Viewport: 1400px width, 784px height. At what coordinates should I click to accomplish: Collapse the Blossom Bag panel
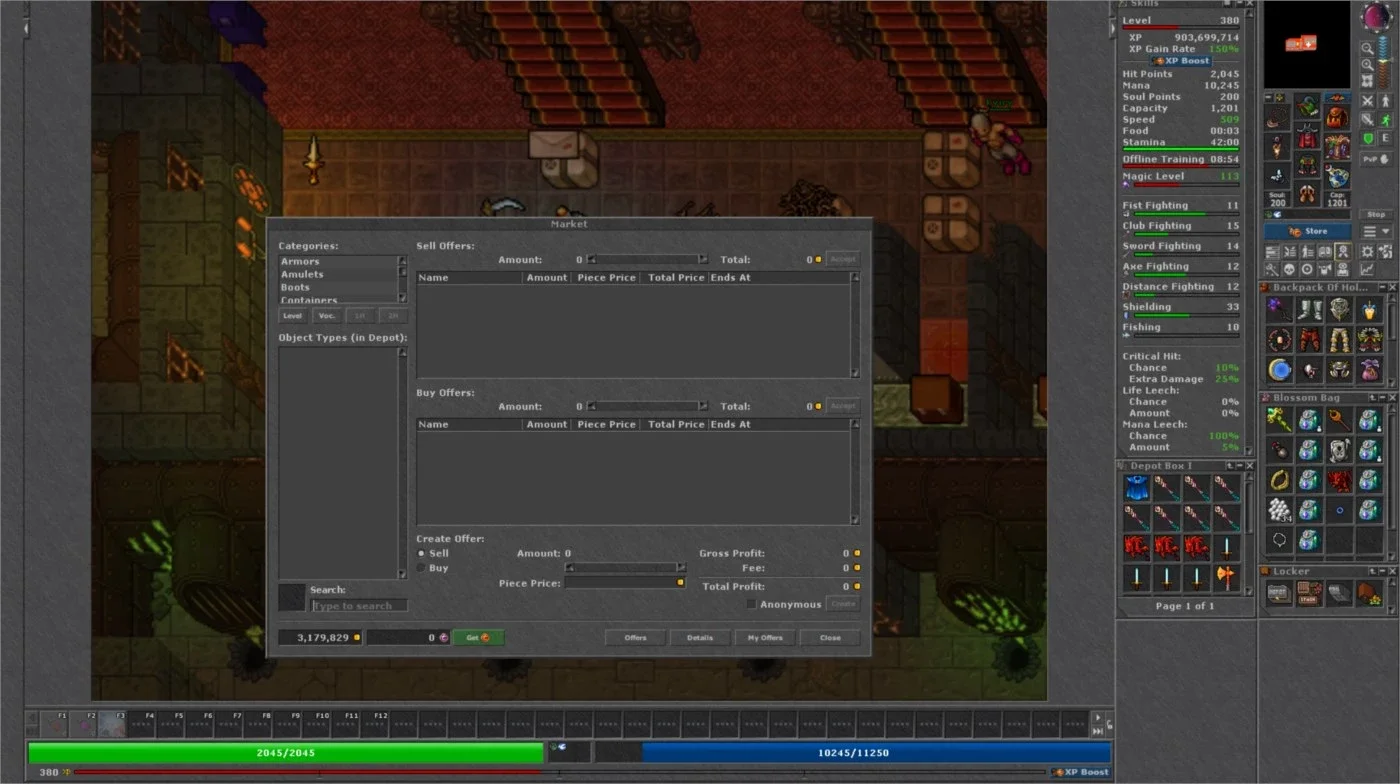[1381, 397]
